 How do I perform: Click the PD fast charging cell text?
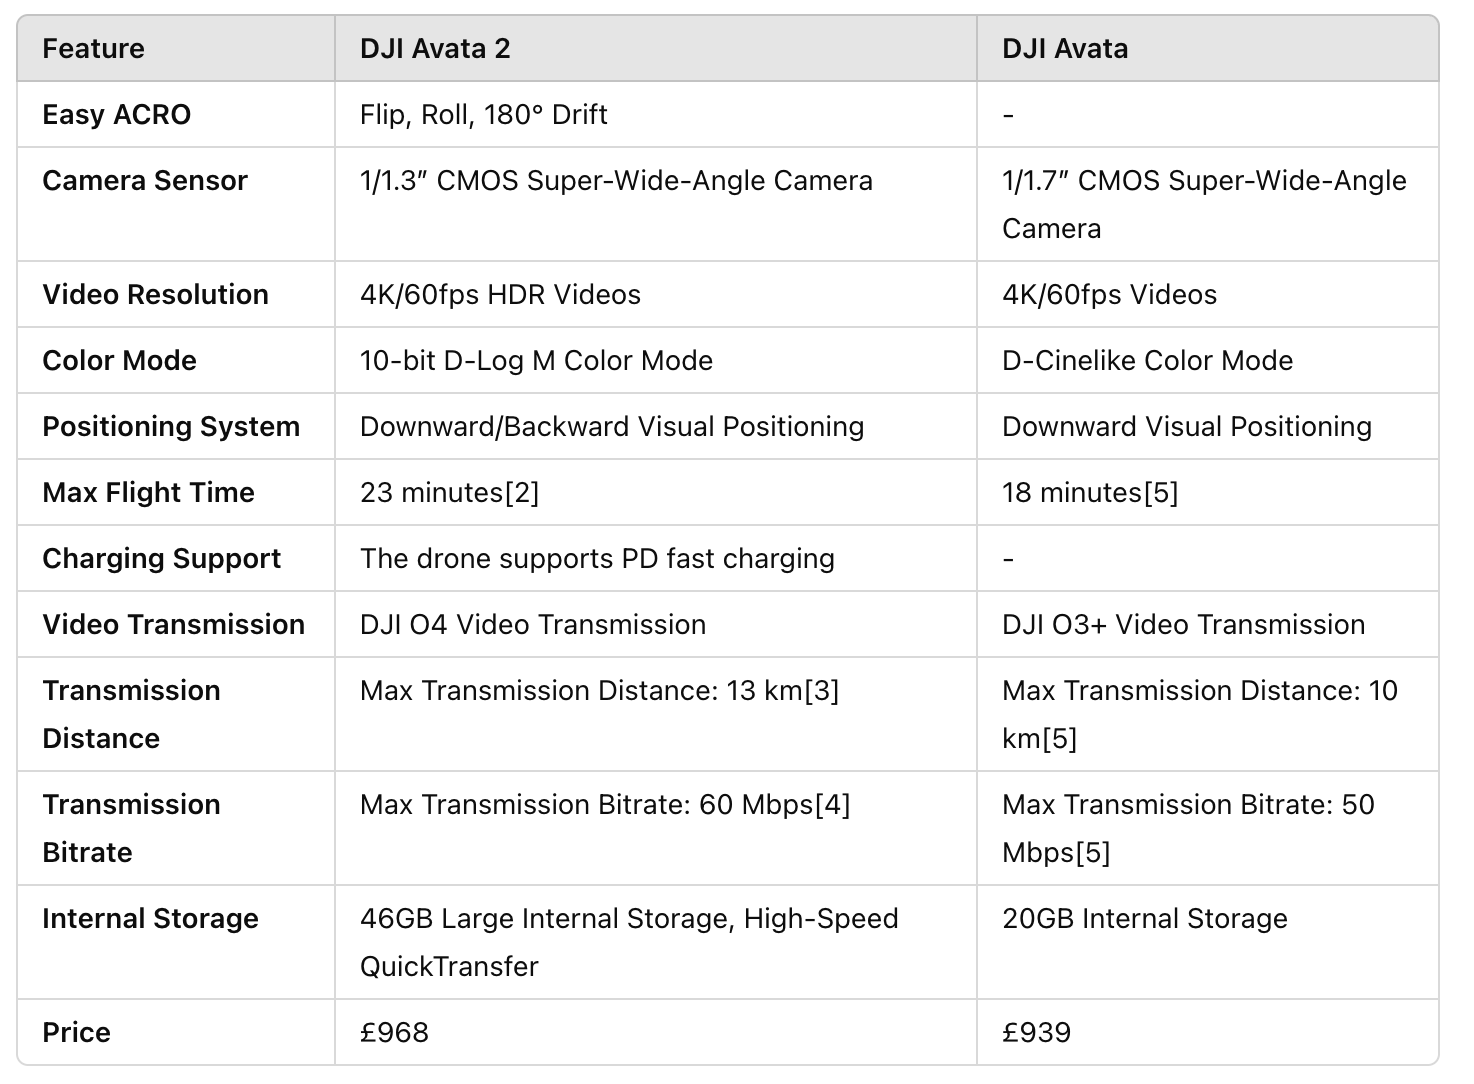(597, 559)
